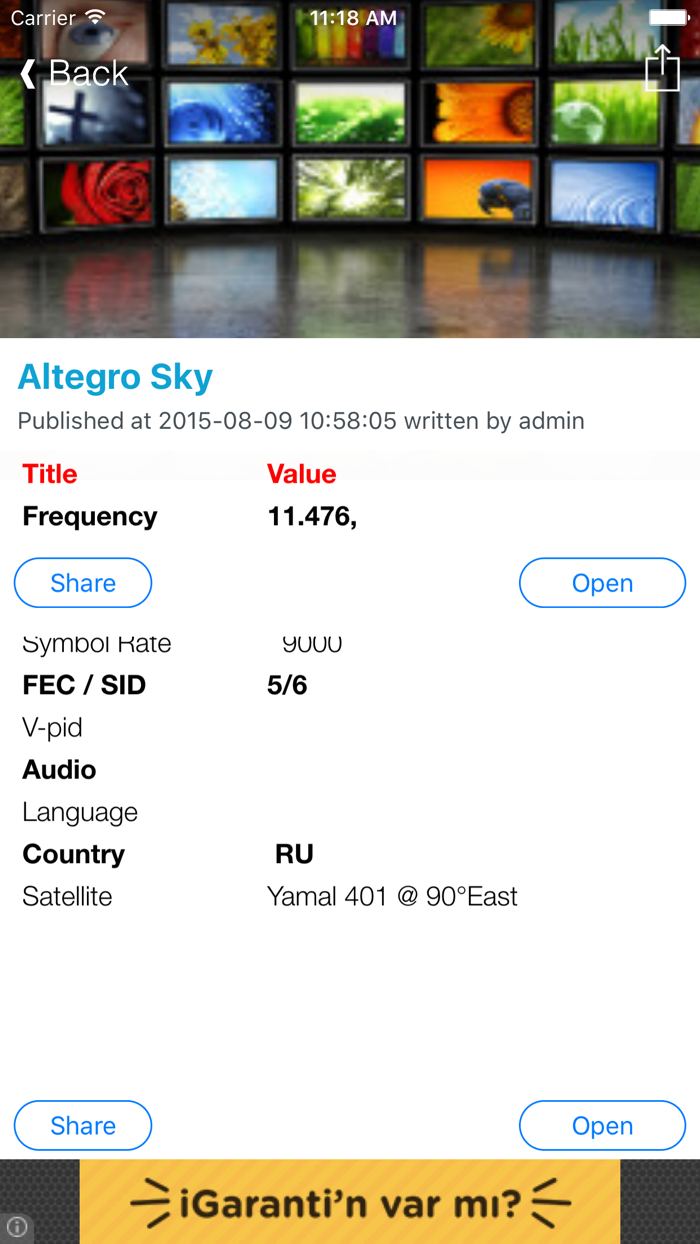Tap the upper Open button
Image resolution: width=700 pixels, height=1244 pixels.
click(x=602, y=583)
